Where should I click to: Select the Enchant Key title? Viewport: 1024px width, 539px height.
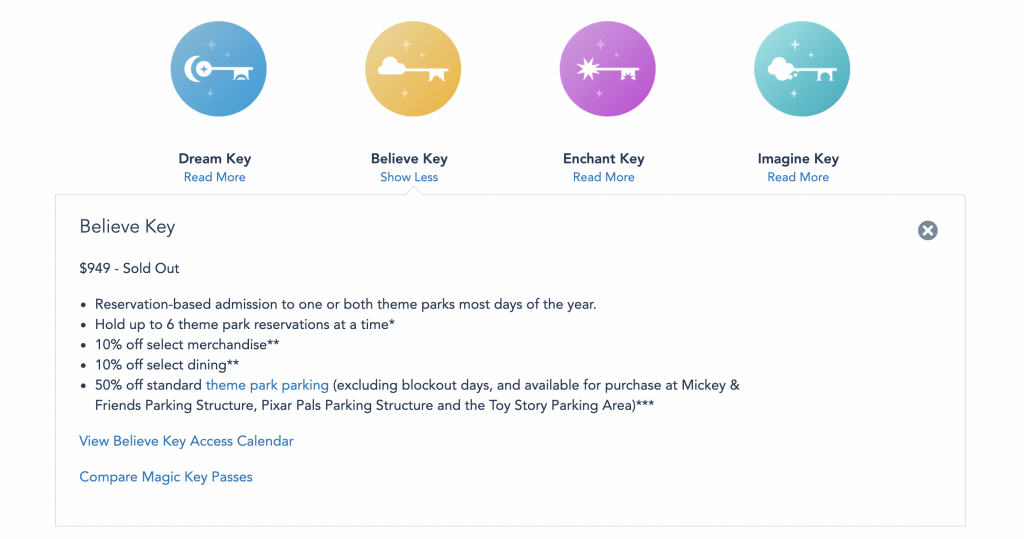[603, 159]
